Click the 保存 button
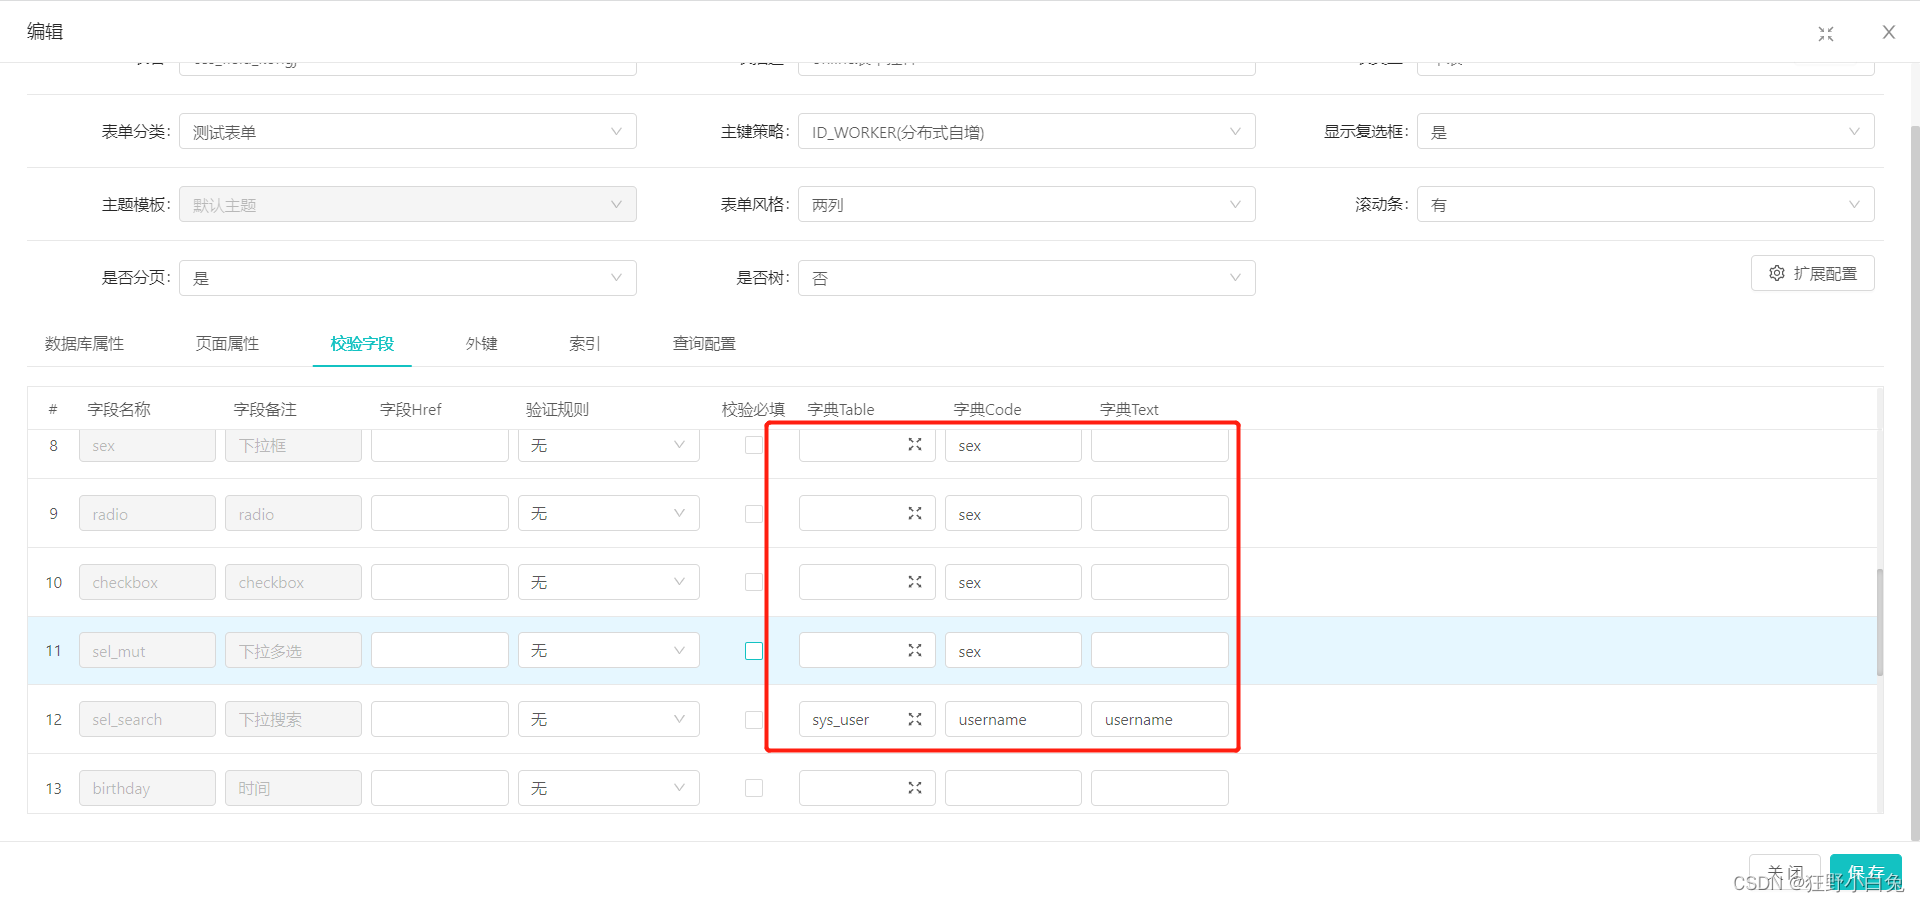Viewport: 1920px width, 902px height. 1865,871
